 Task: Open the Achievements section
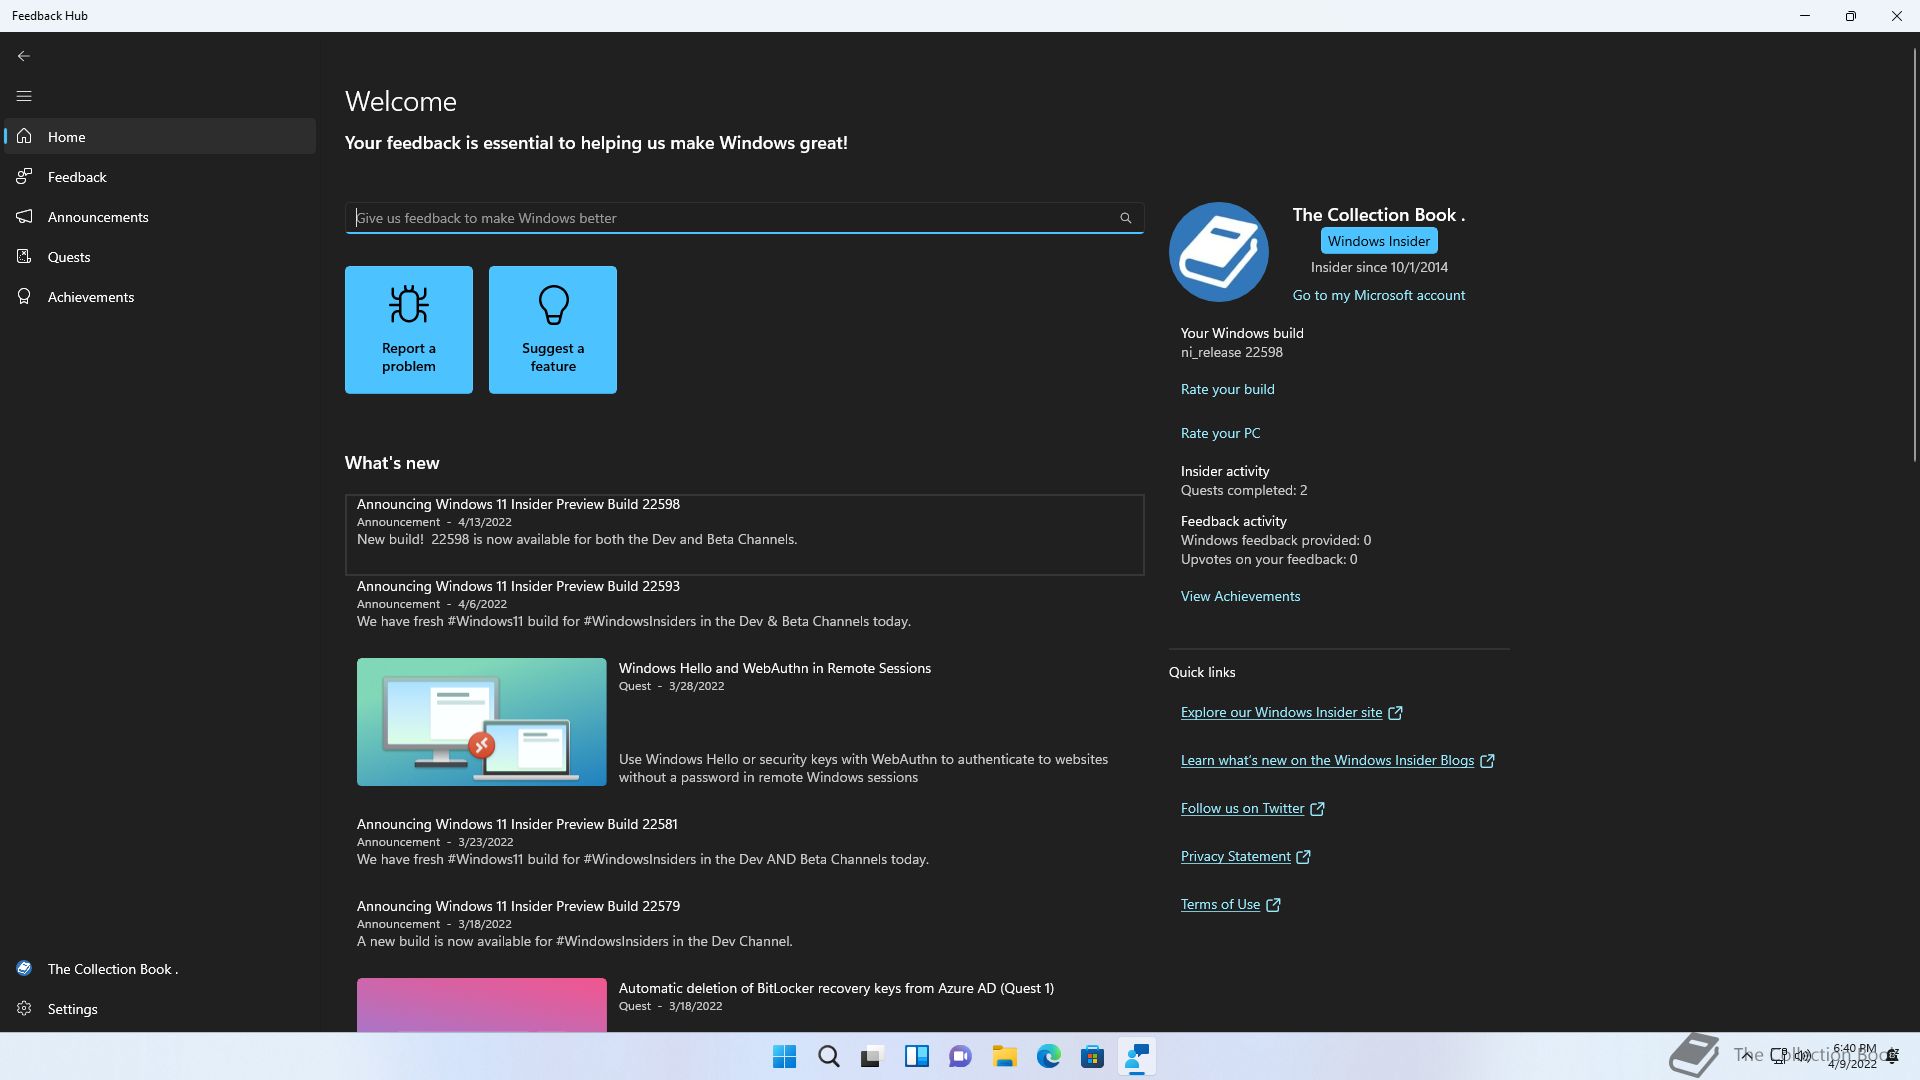(160, 297)
